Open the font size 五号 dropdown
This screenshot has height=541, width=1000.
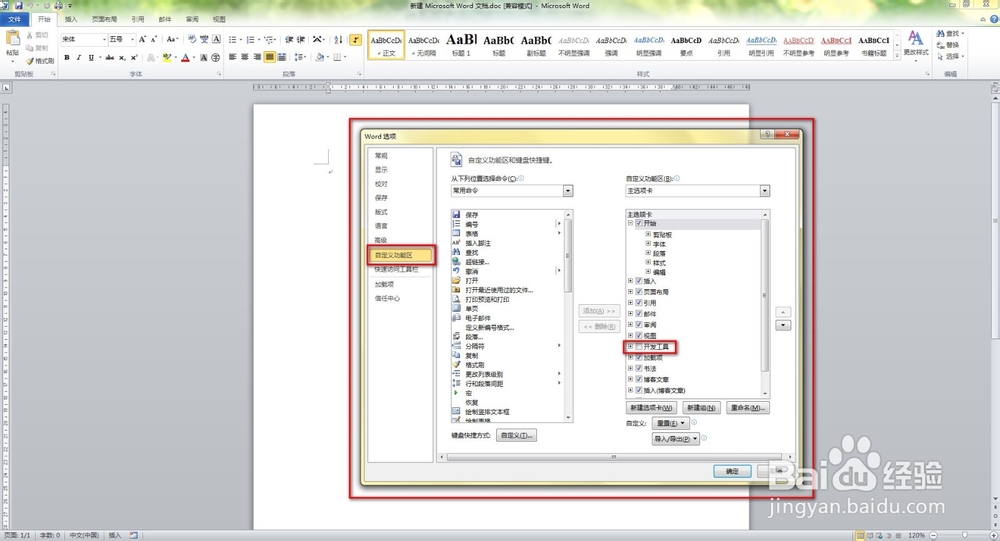pyautogui.click(x=132, y=40)
